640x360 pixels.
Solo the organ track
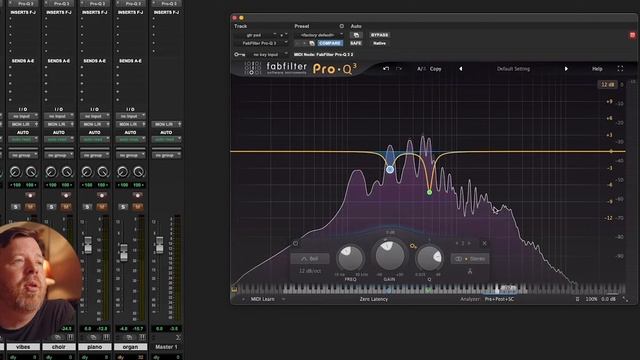click(x=123, y=207)
